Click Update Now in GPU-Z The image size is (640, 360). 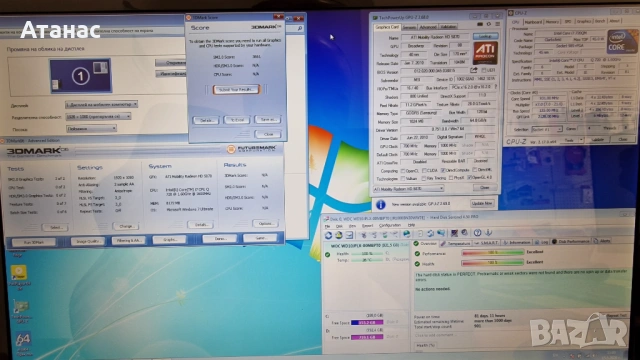click(482, 203)
